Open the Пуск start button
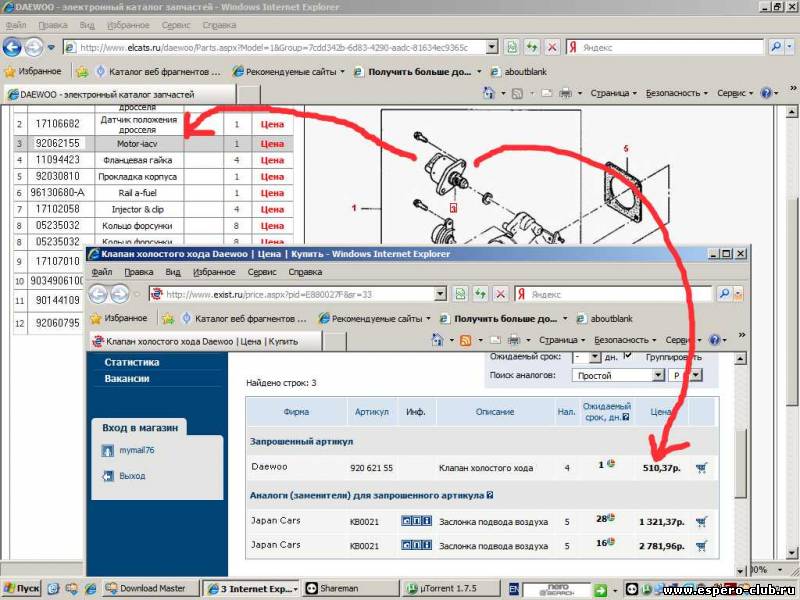Viewport: 800px width, 600px height. (21, 589)
